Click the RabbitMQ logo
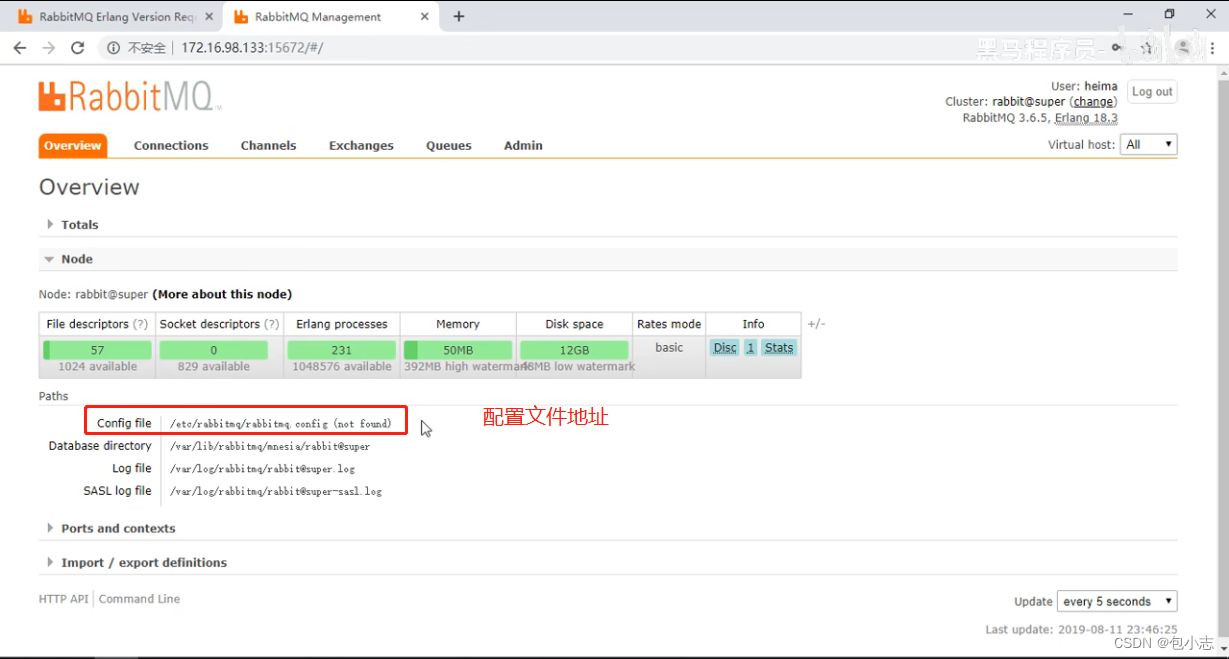The width and height of the screenshot is (1229, 659). [130, 96]
